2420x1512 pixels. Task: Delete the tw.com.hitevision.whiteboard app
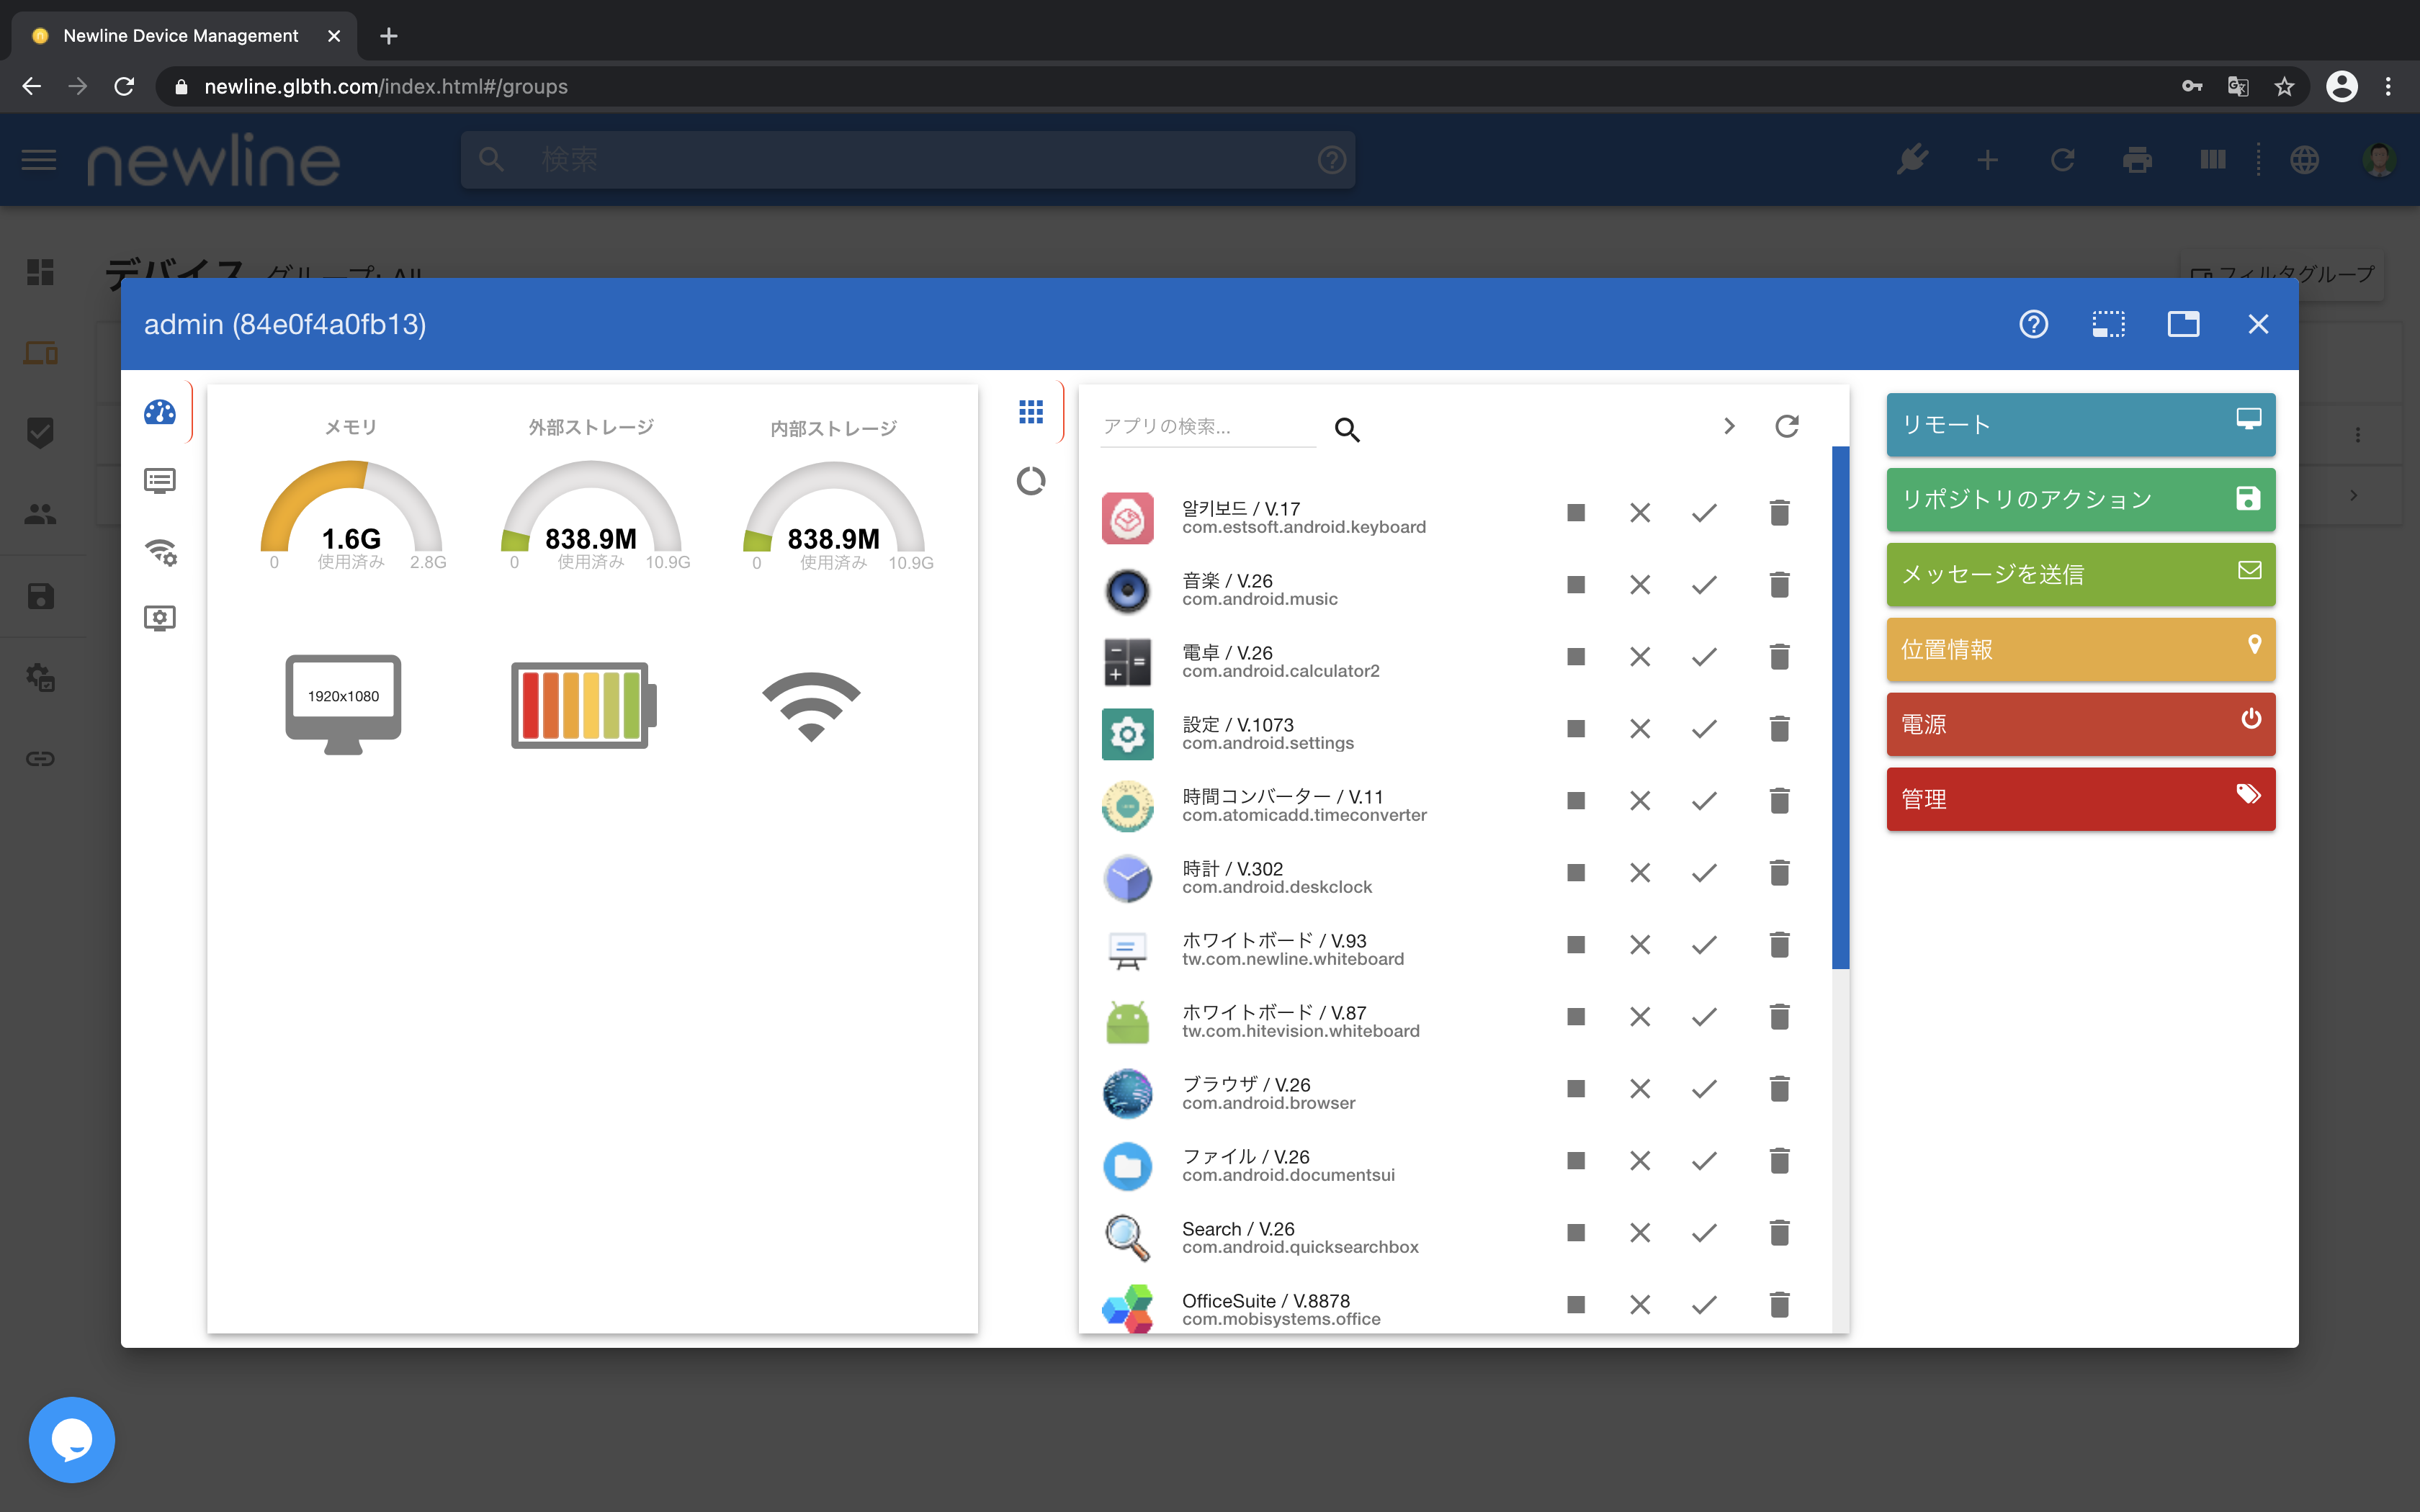coord(1779,1017)
